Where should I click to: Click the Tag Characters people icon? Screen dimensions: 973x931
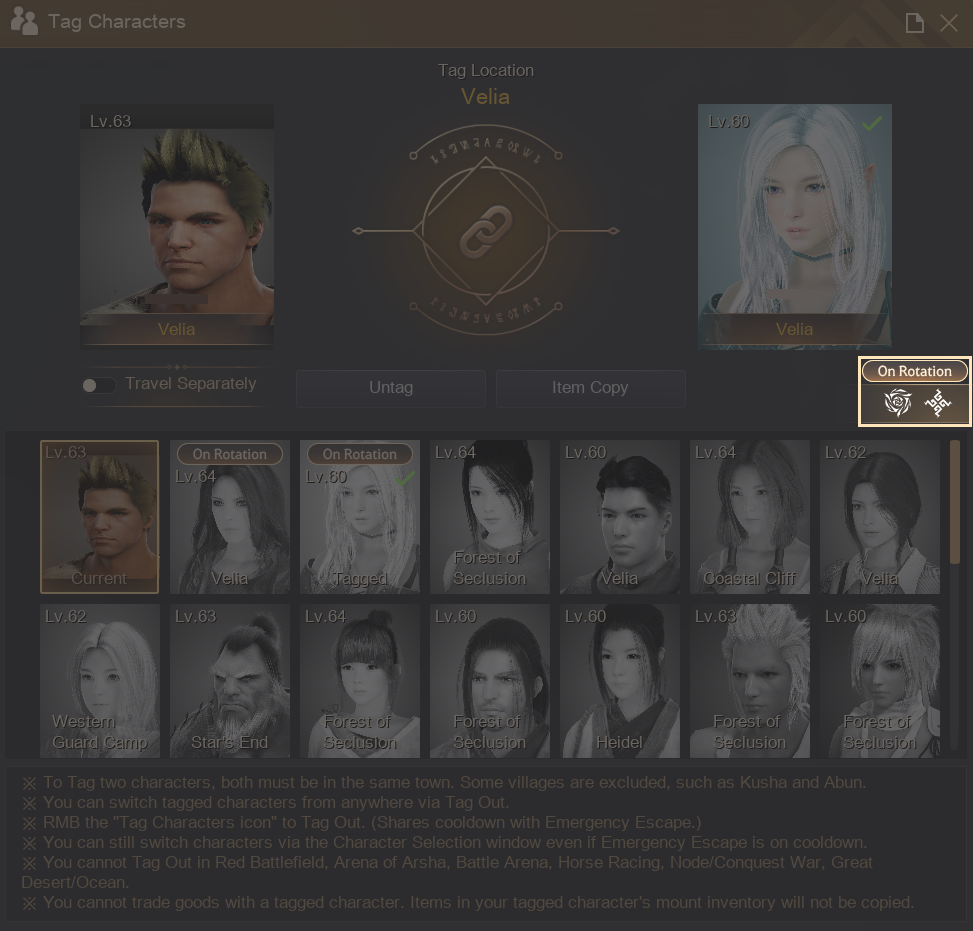[x=23, y=22]
